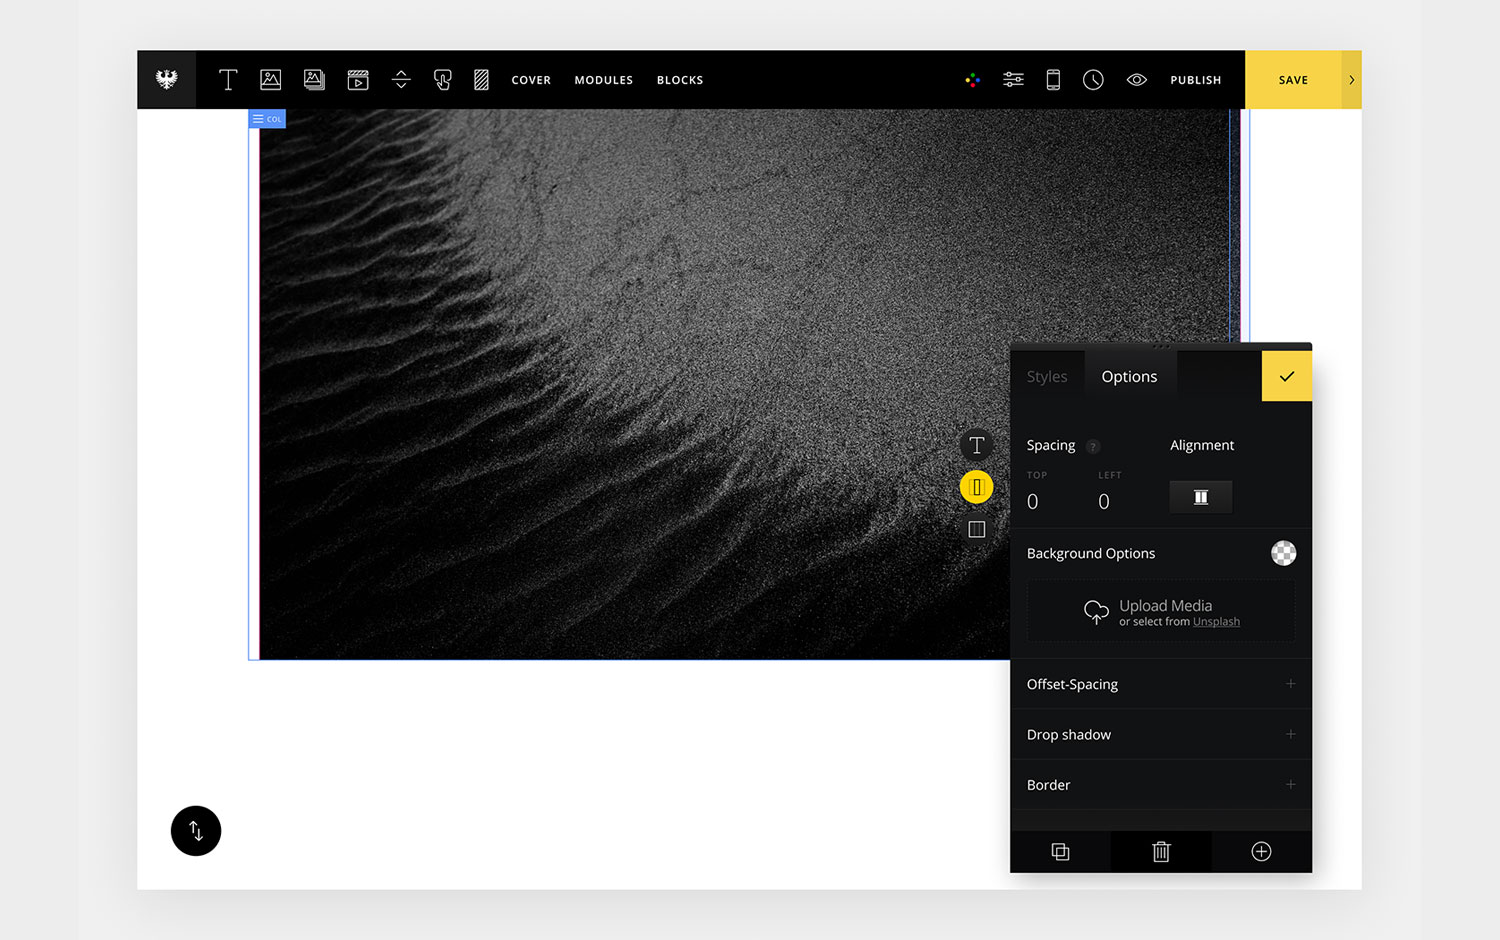Select the vertical Spacer tool
1500x940 pixels.
[401, 79]
